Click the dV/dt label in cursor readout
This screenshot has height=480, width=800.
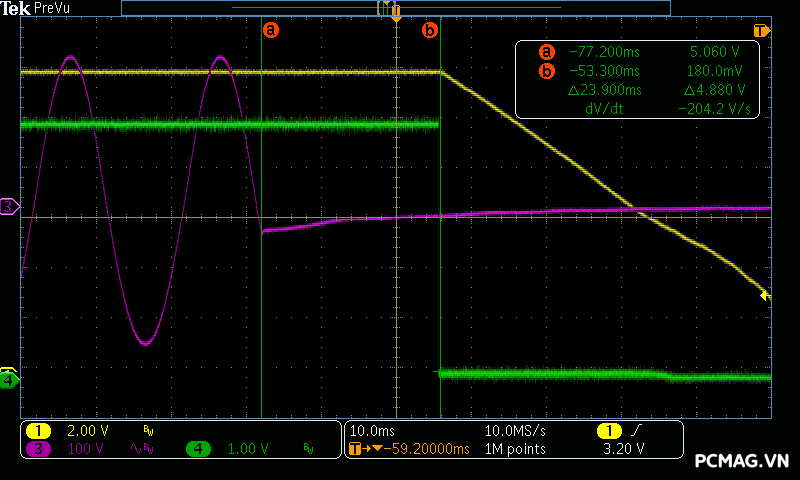[604, 109]
